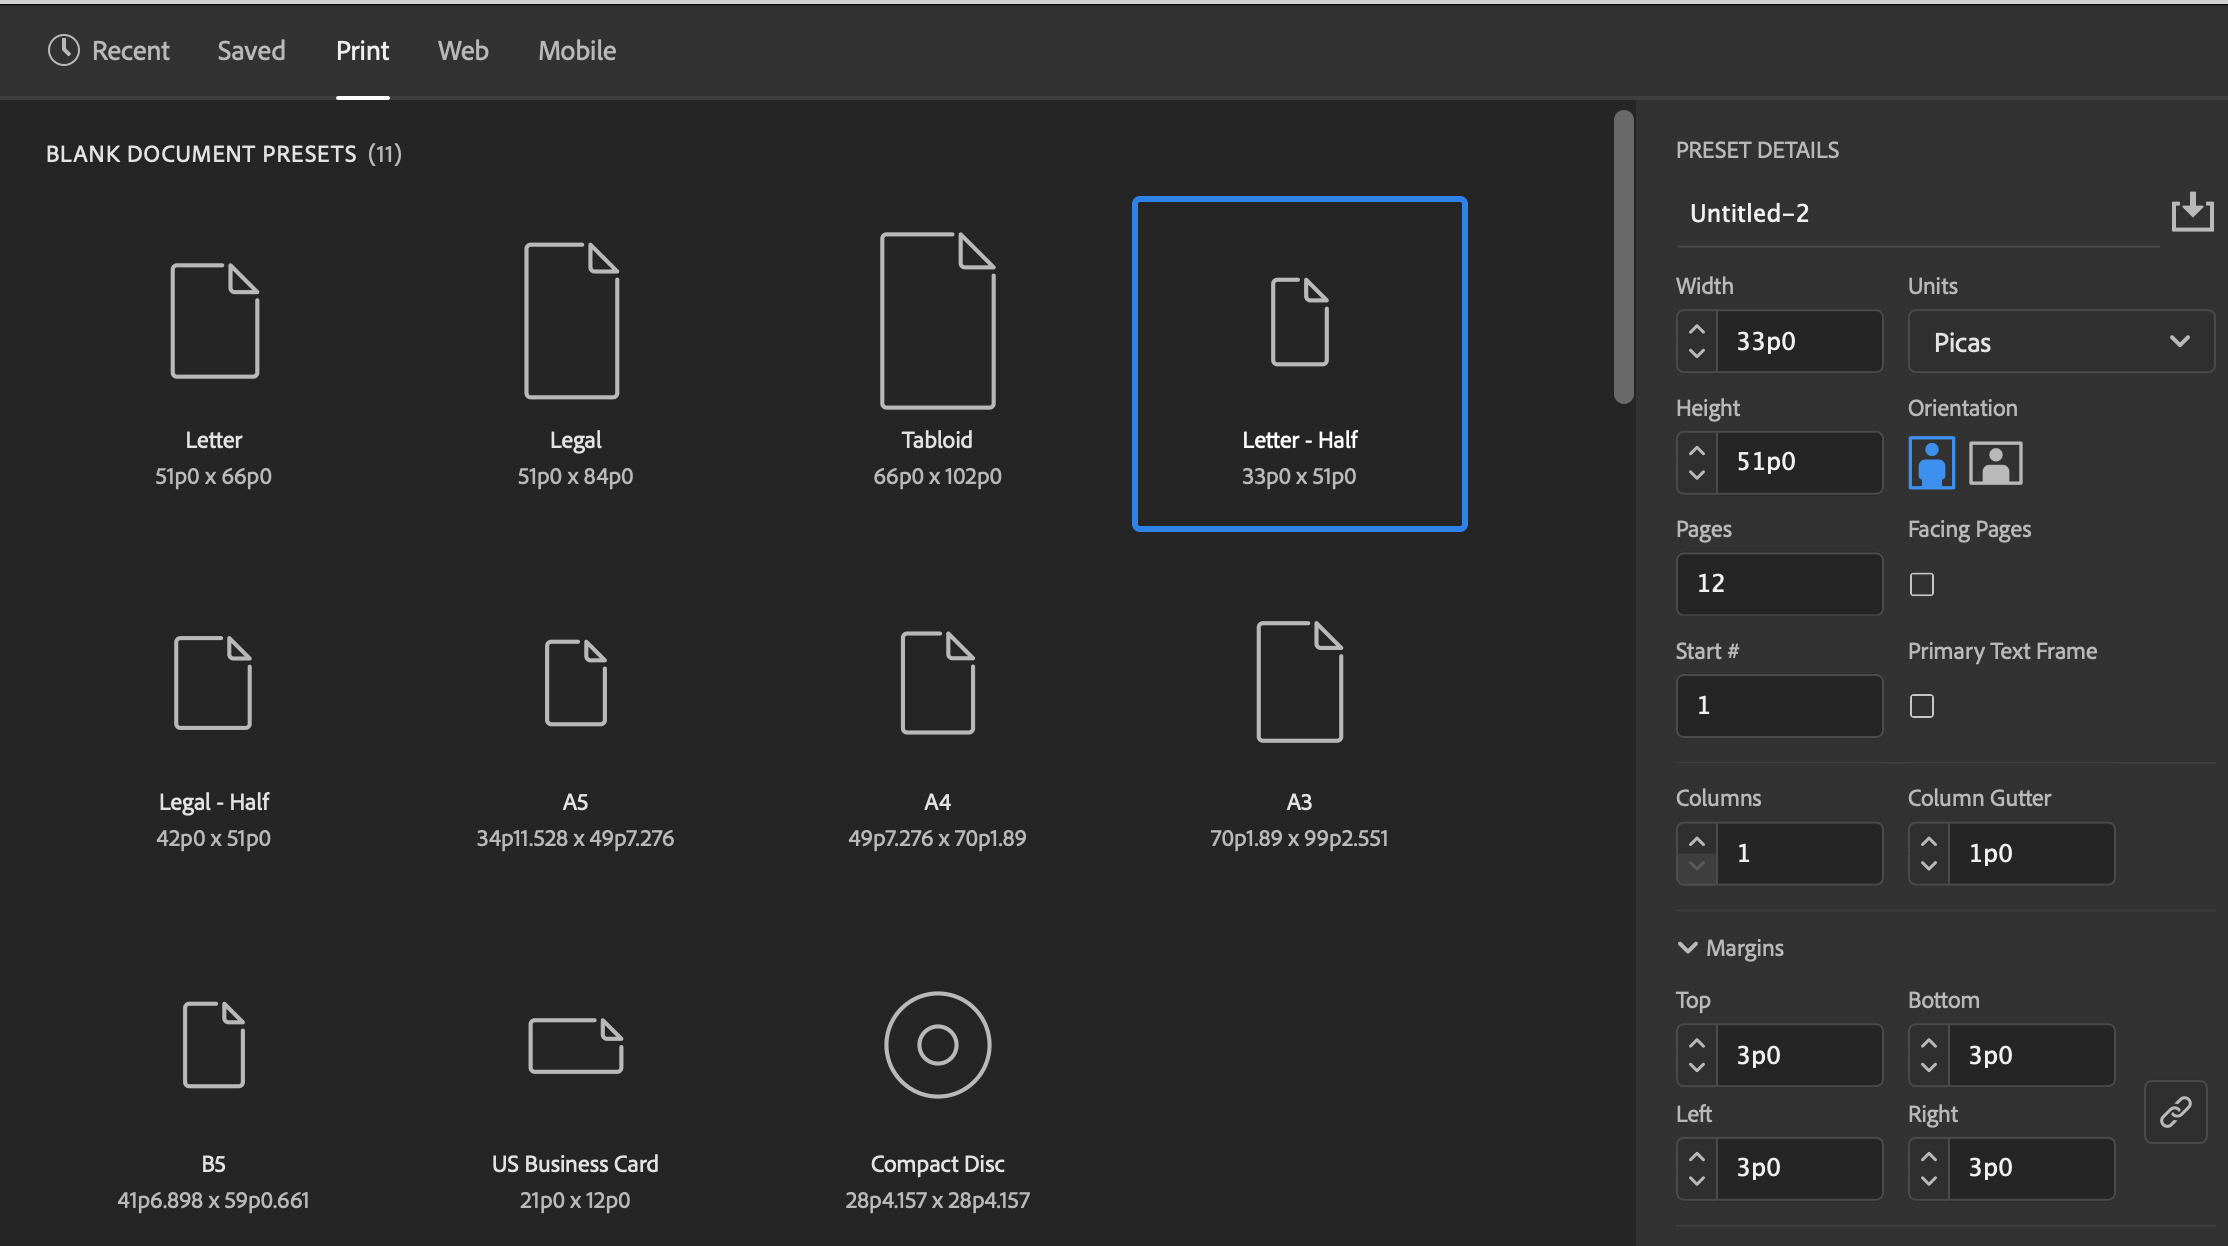Decrease the Height stepper value

(x=1696, y=474)
